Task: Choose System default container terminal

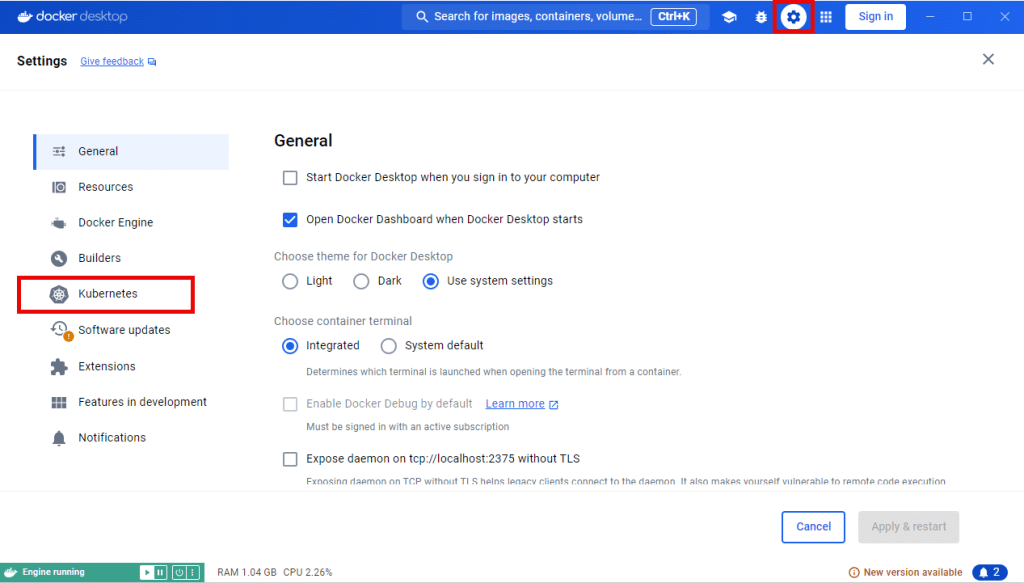Action: [x=389, y=346]
